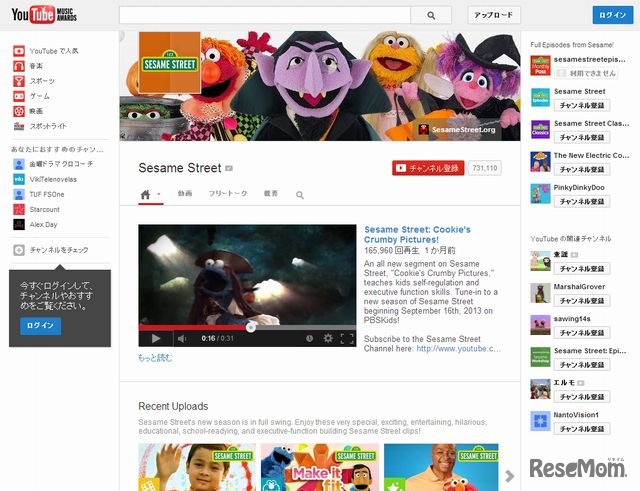
Task: Open the smiling man in orange shirt thumbnail
Action: click(x=441, y=467)
